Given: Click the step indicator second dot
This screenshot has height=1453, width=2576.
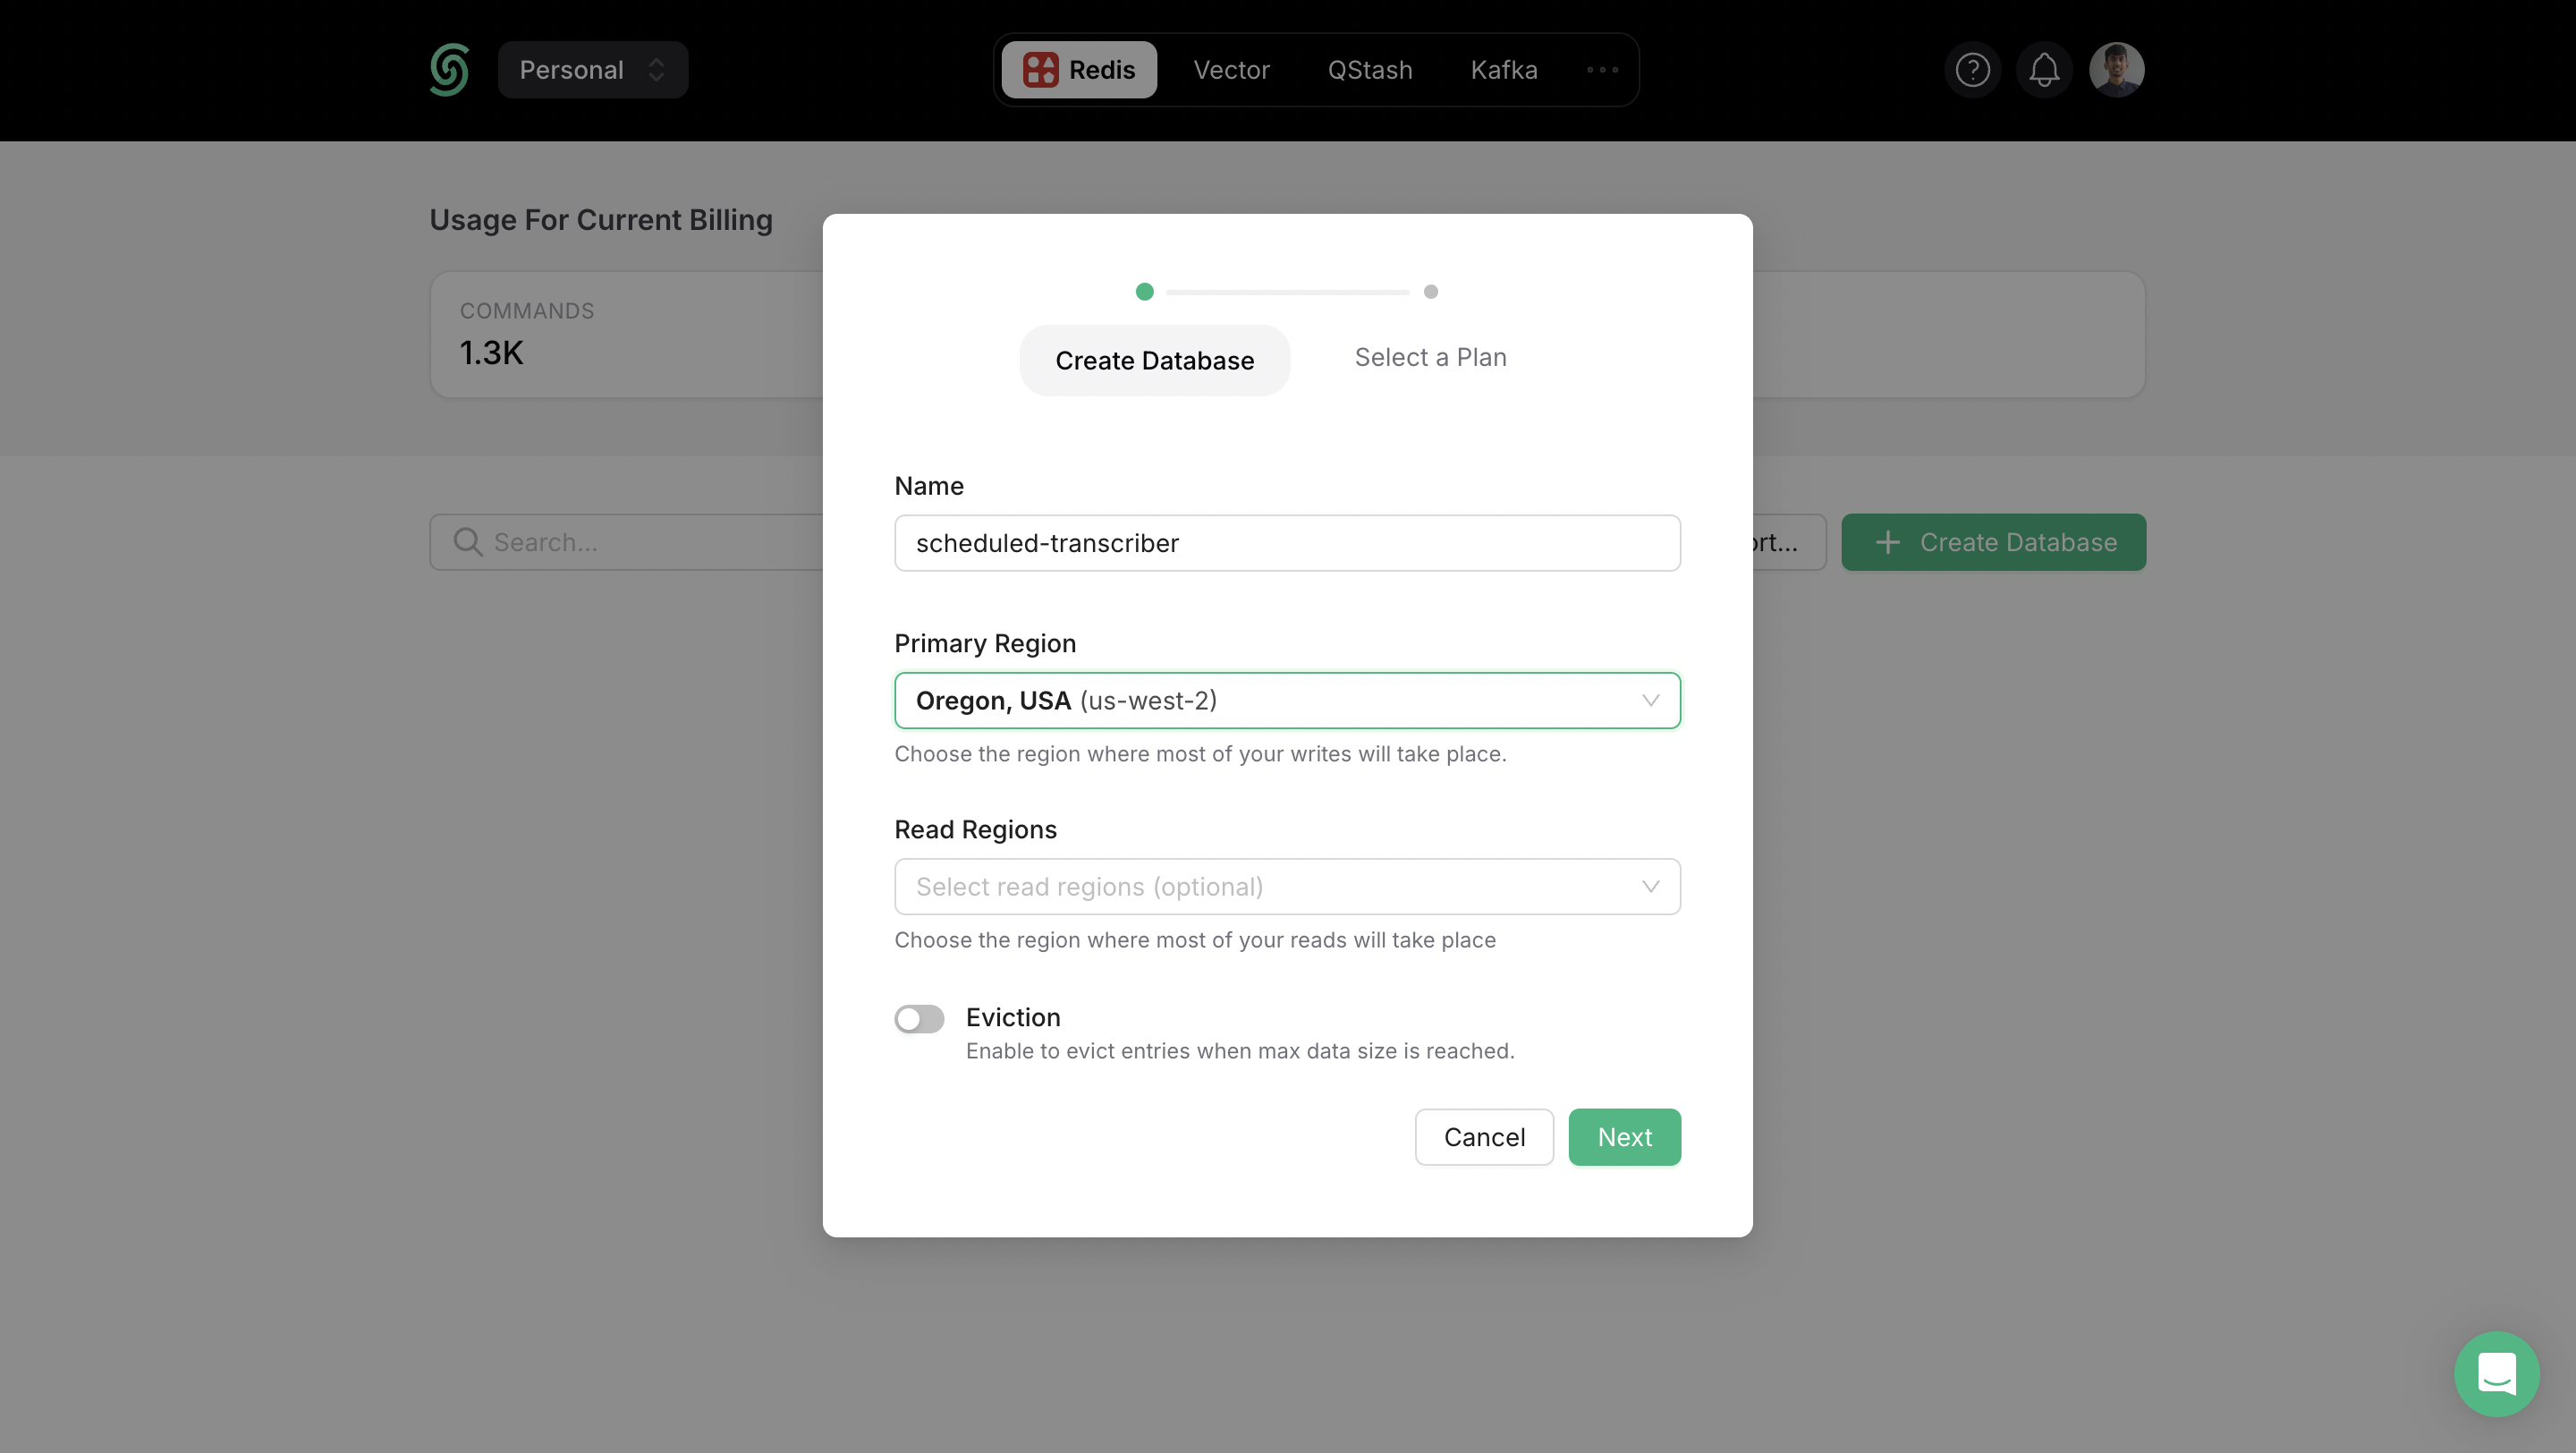Looking at the screenshot, I should (1429, 290).
